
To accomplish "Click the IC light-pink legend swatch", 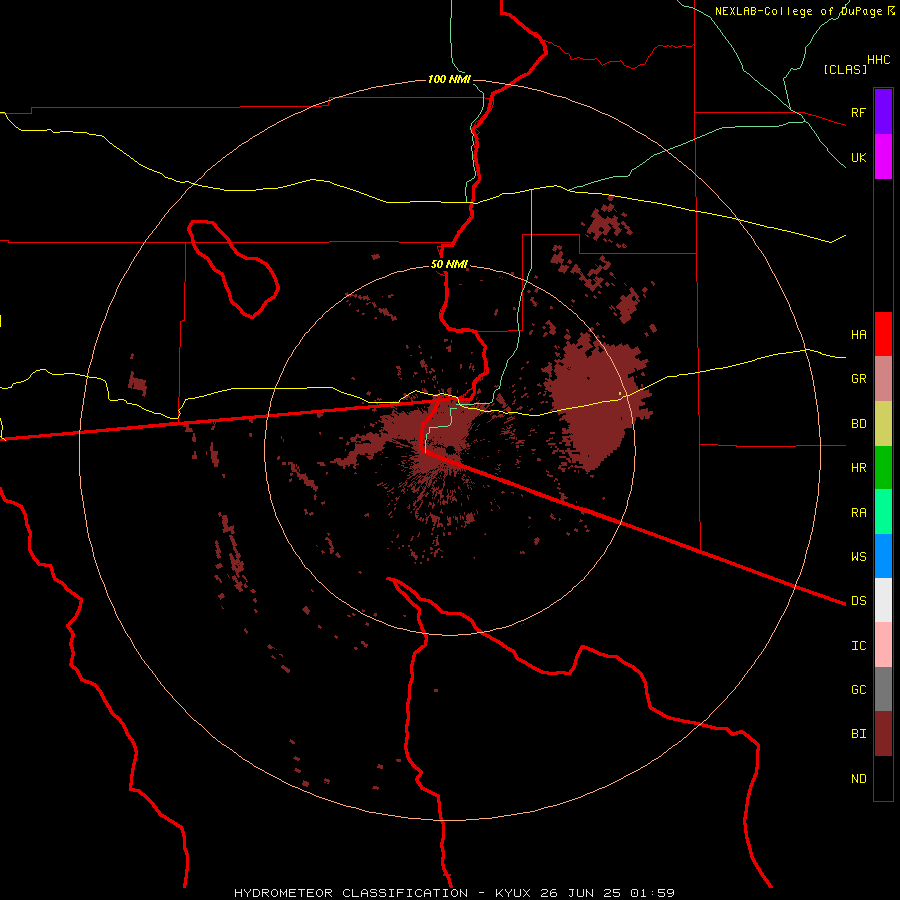I will click(883, 645).
